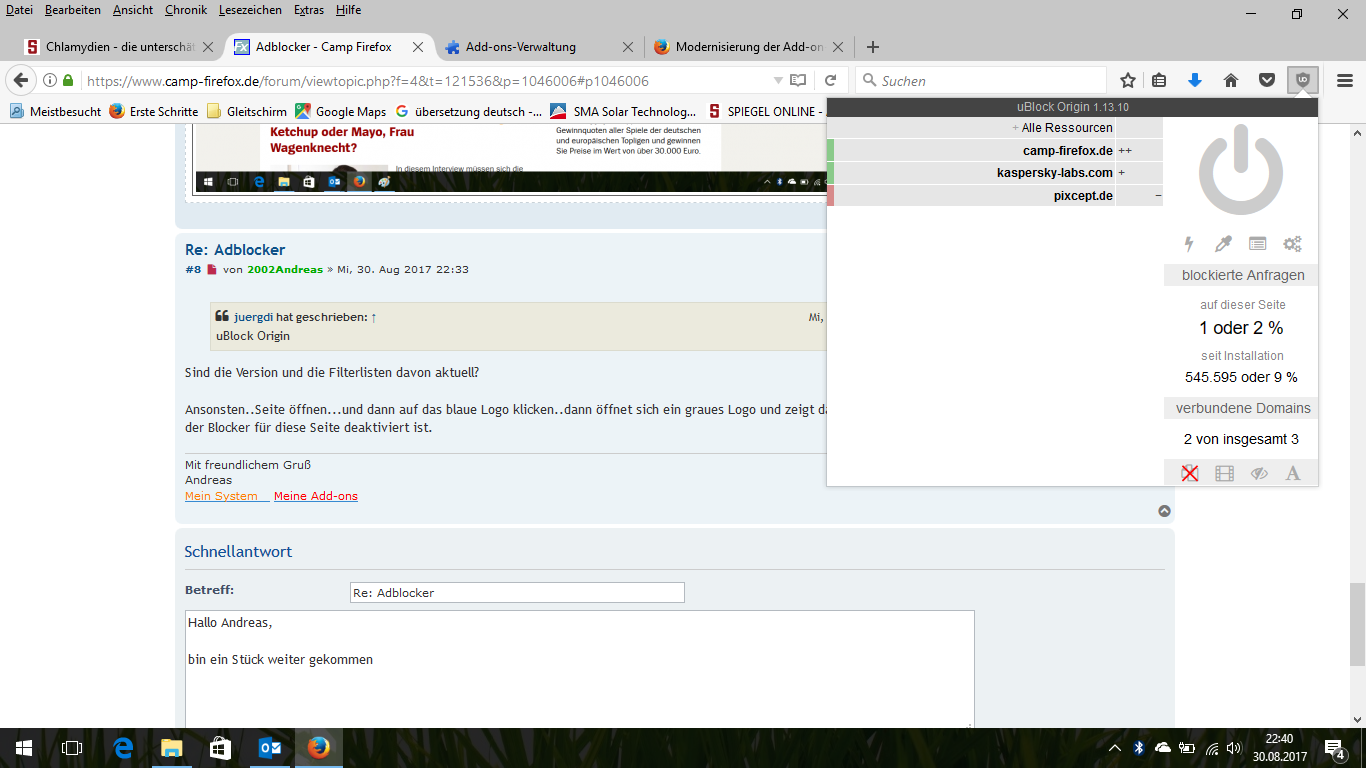Close the Add-ons-Verwaltung tab
Screen dimensions: 1366x768
628,47
